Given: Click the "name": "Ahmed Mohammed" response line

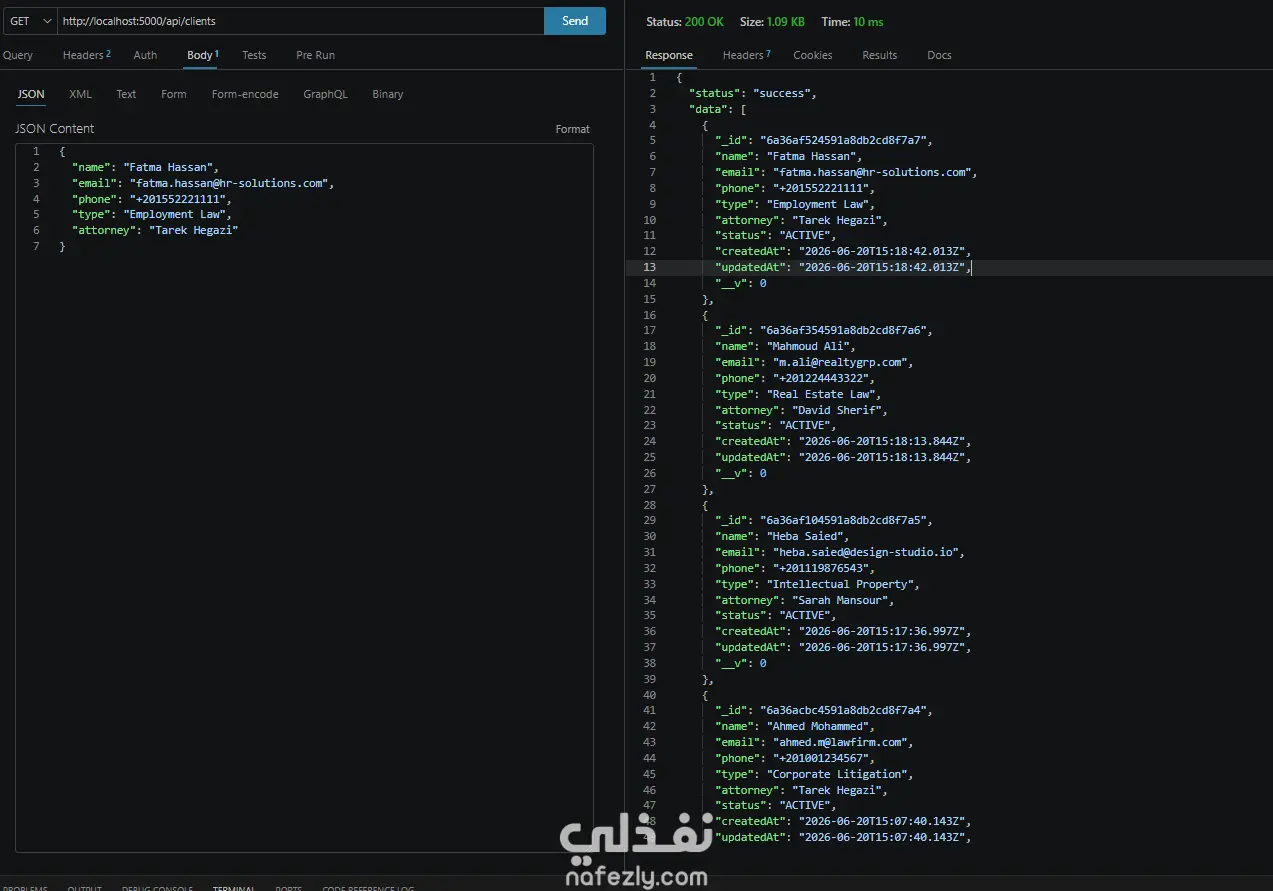Looking at the screenshot, I should 795,726.
